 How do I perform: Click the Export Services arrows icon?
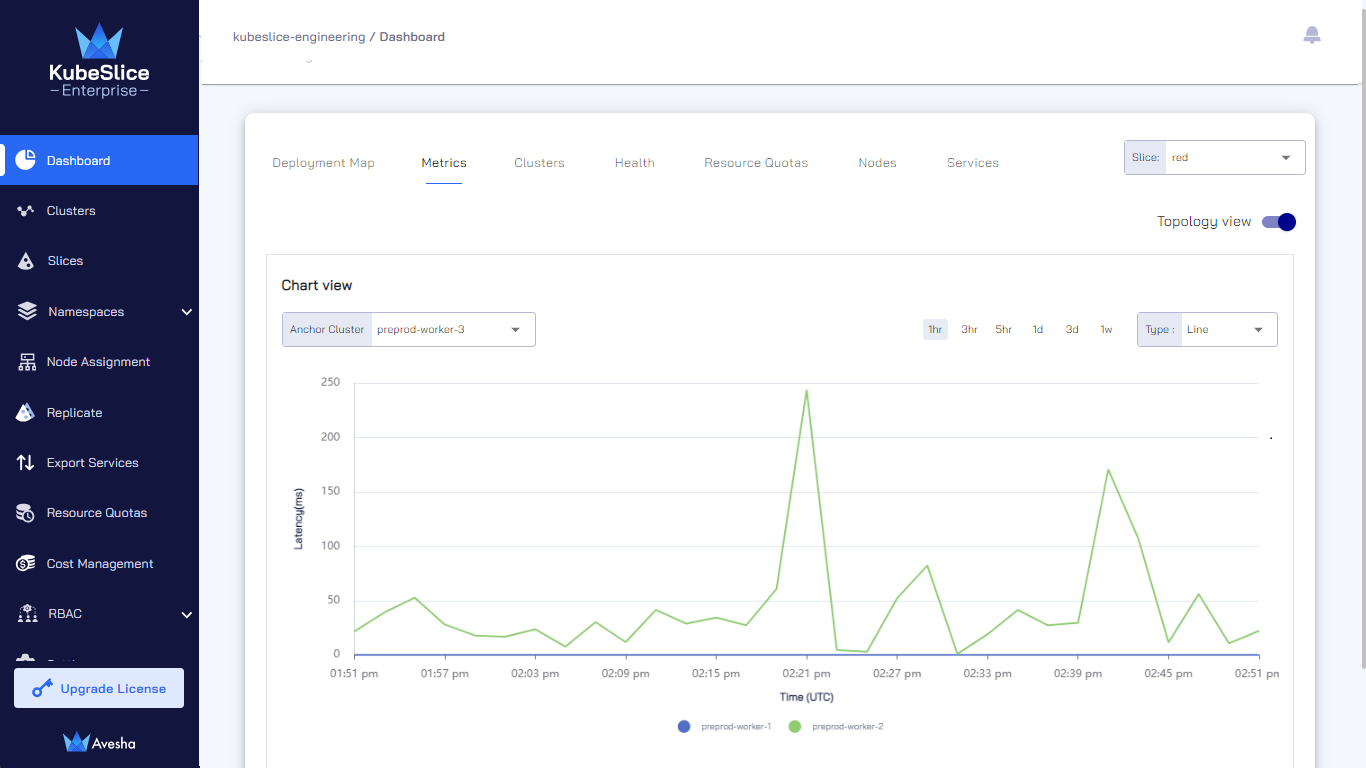click(26, 463)
